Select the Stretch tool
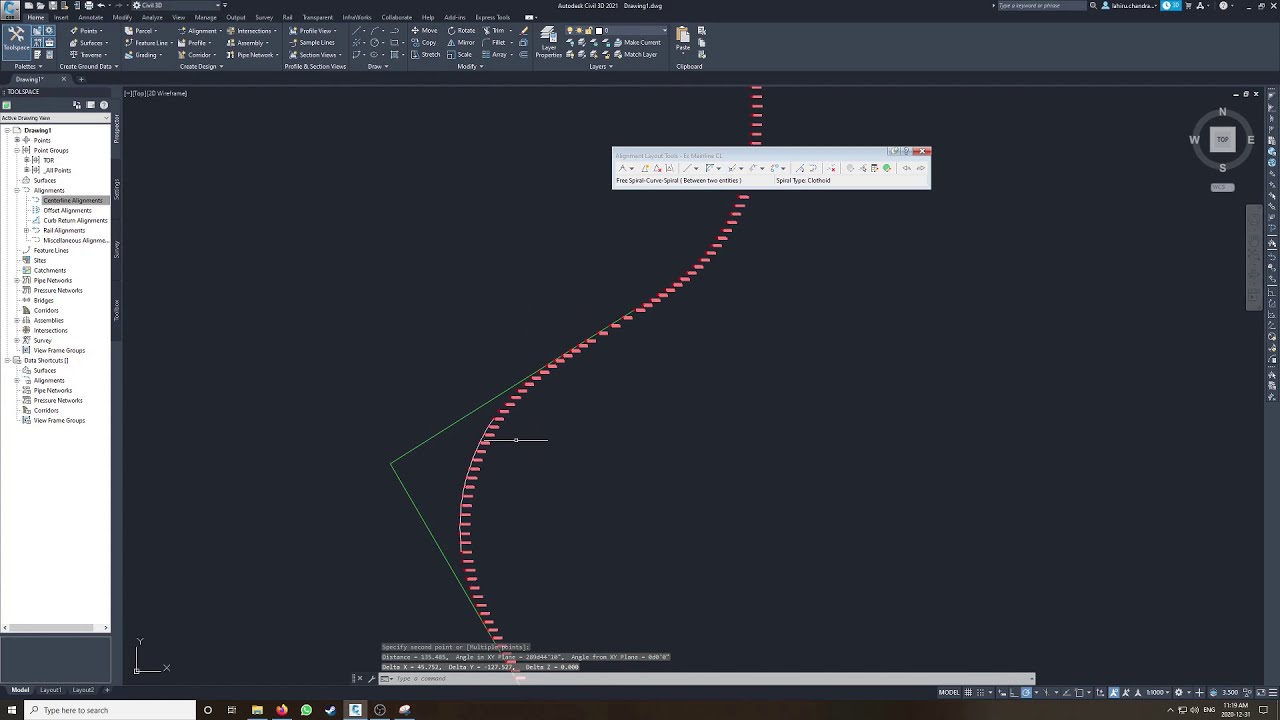The height and width of the screenshot is (720, 1280). (426, 55)
